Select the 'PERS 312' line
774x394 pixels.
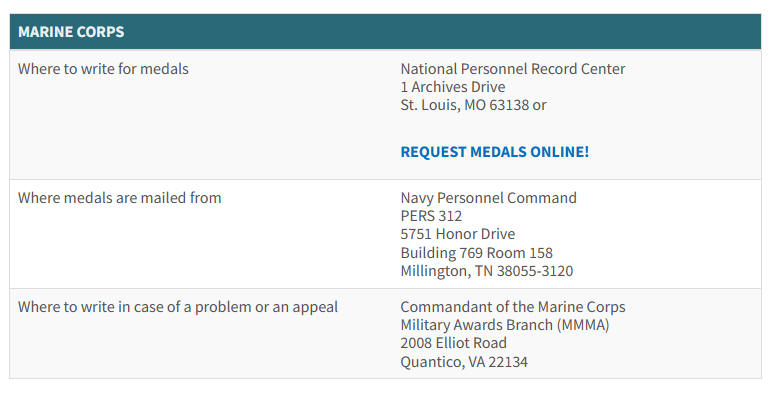point(431,216)
